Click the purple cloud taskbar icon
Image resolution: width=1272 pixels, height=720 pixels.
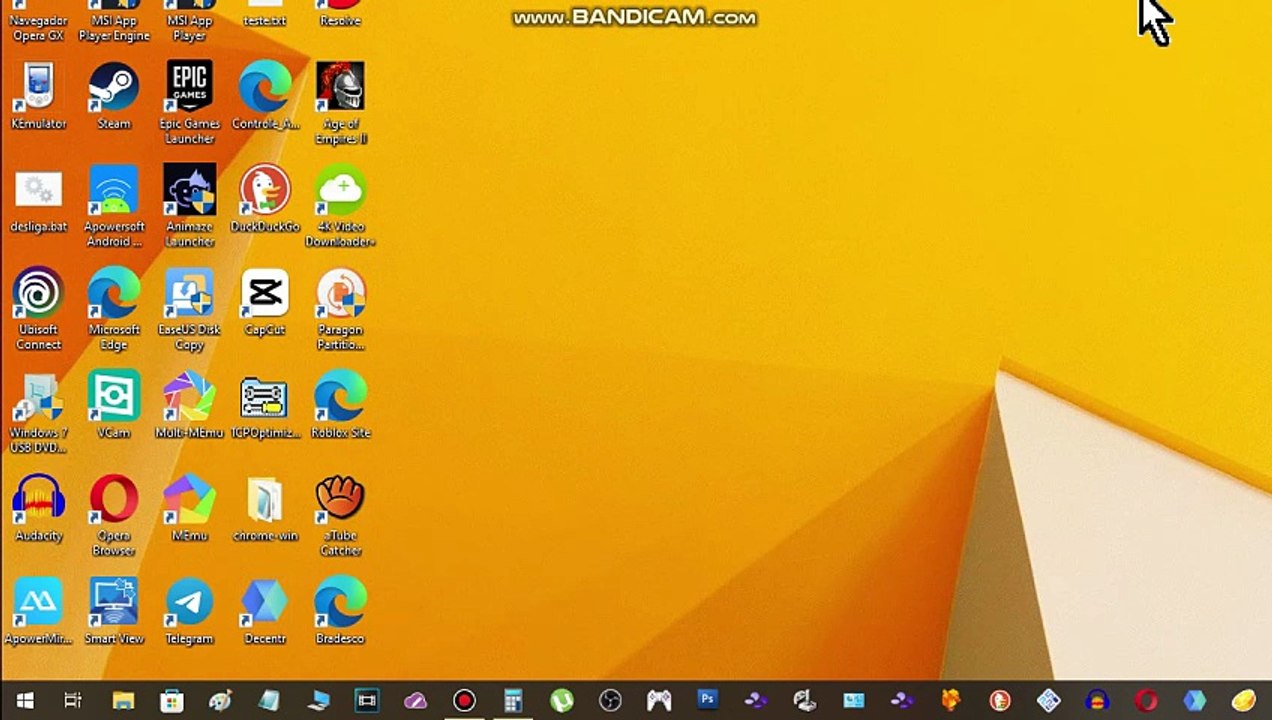tap(415, 701)
